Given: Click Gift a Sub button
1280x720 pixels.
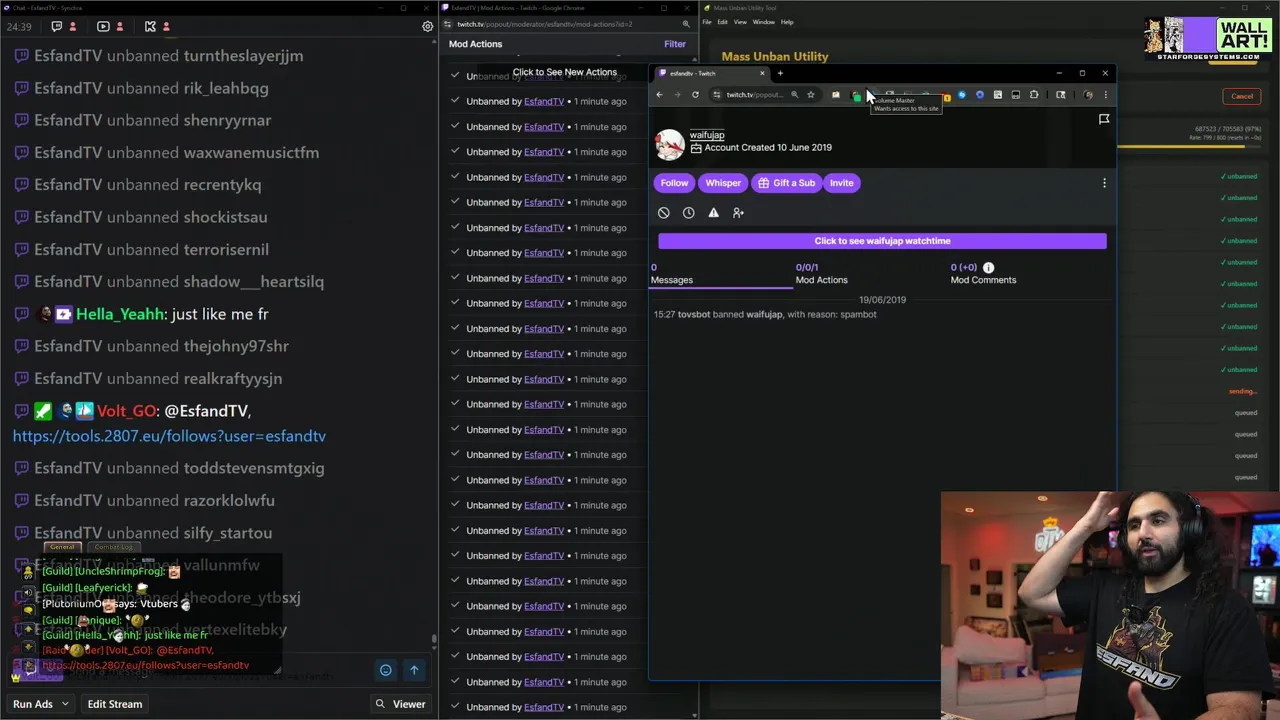Looking at the screenshot, I should point(786,183).
